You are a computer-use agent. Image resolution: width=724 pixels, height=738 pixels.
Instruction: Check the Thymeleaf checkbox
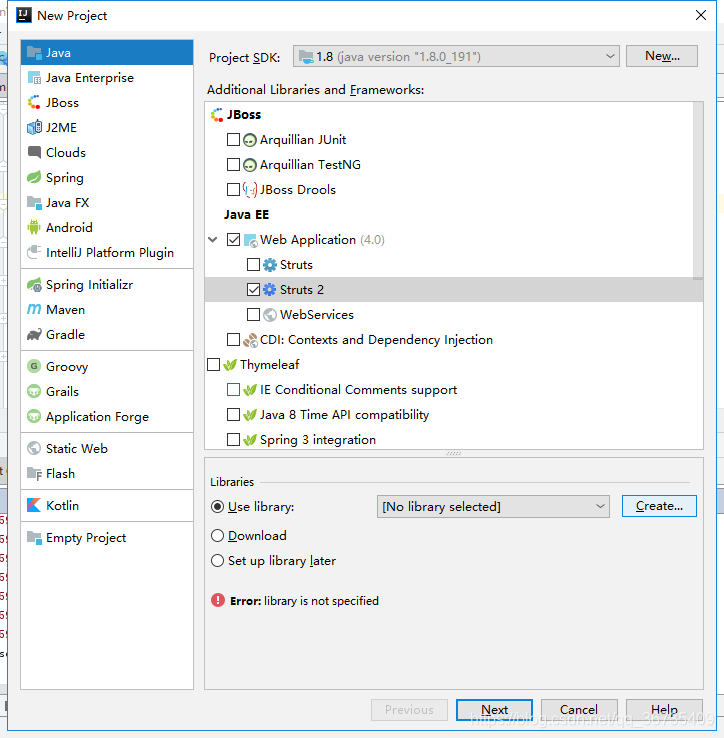coord(213,364)
